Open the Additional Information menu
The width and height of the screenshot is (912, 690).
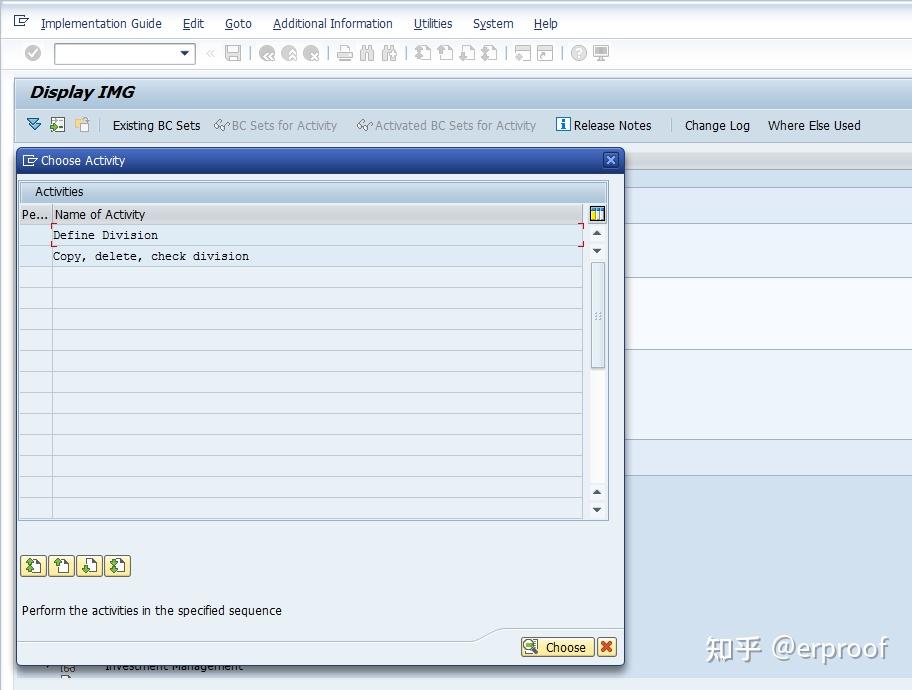pyautogui.click(x=332, y=23)
